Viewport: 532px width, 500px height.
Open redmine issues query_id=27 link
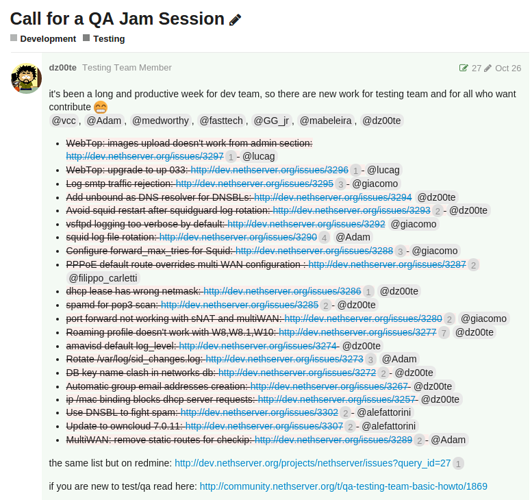coord(312,463)
